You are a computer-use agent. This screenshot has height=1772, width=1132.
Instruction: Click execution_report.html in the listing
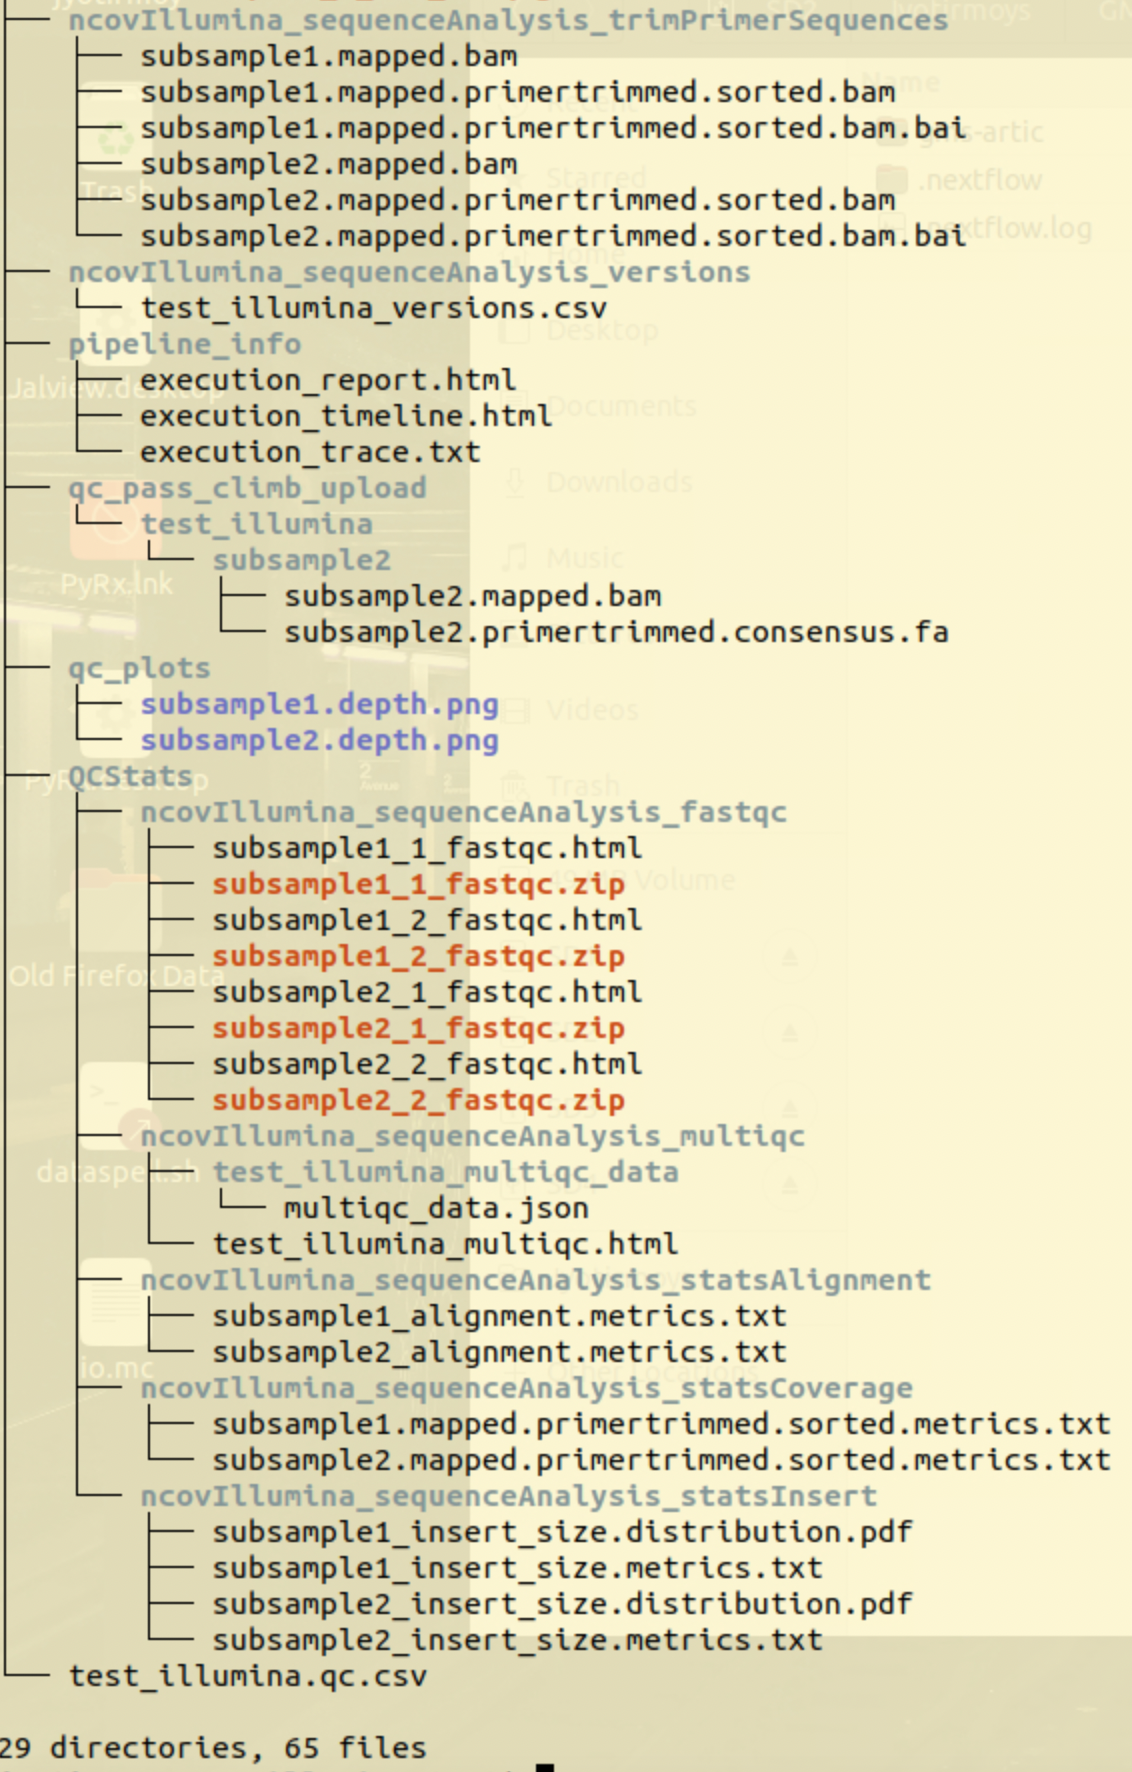tap(327, 380)
